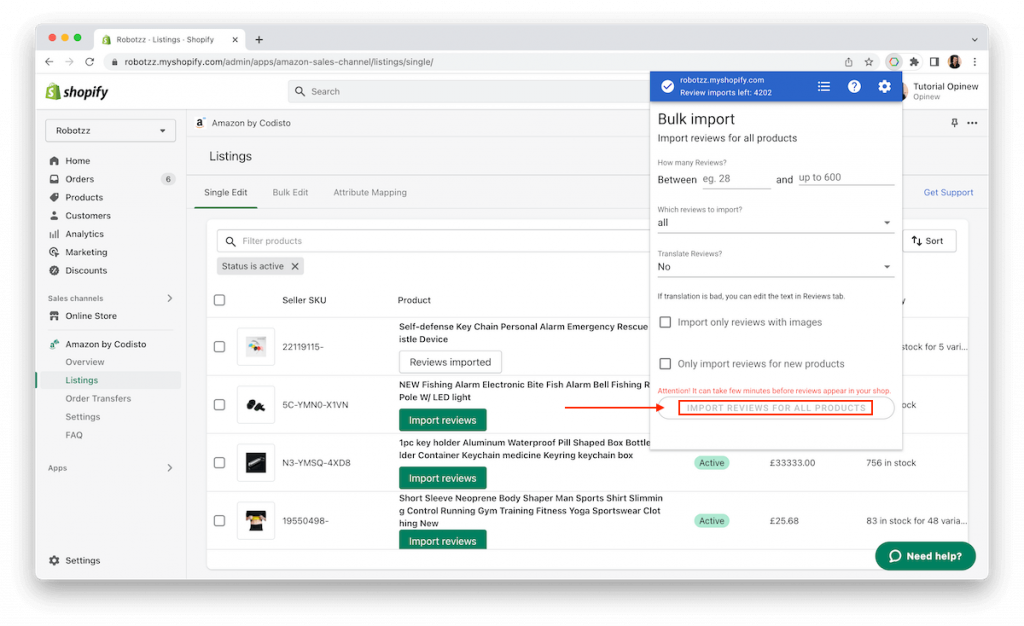Import reviews for the Neoprene Body Shaper

coord(443,540)
